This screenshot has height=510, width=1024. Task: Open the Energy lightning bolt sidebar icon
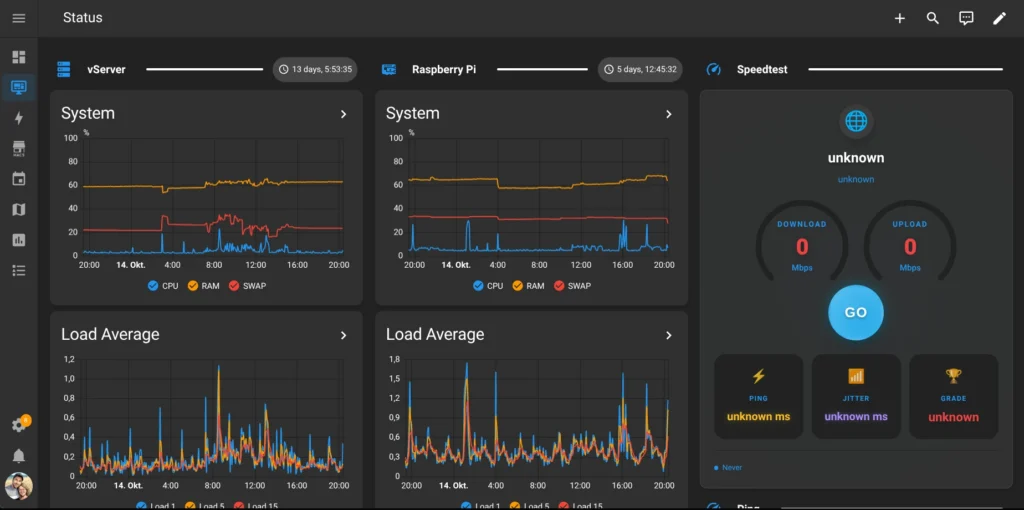point(19,118)
